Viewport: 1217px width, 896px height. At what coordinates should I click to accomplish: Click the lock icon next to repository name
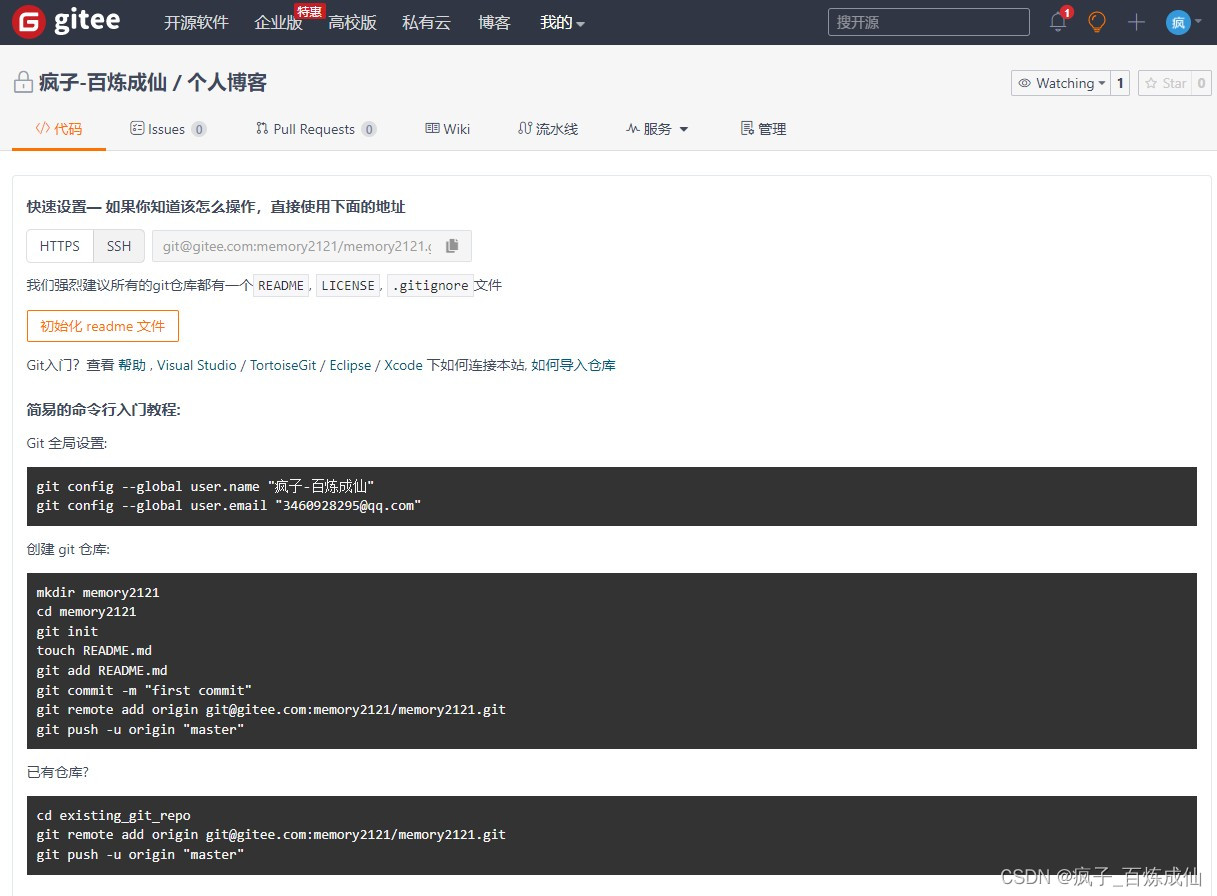pyautogui.click(x=22, y=82)
